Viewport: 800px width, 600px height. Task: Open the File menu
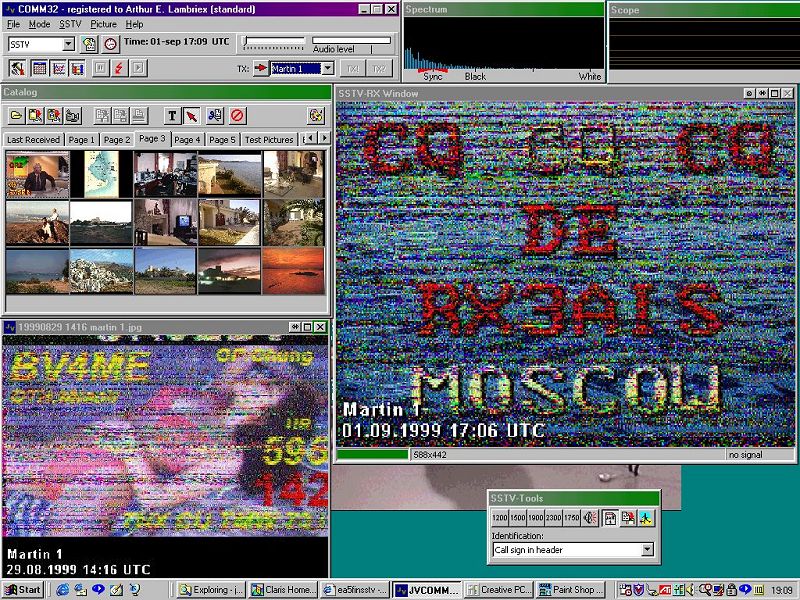13,24
